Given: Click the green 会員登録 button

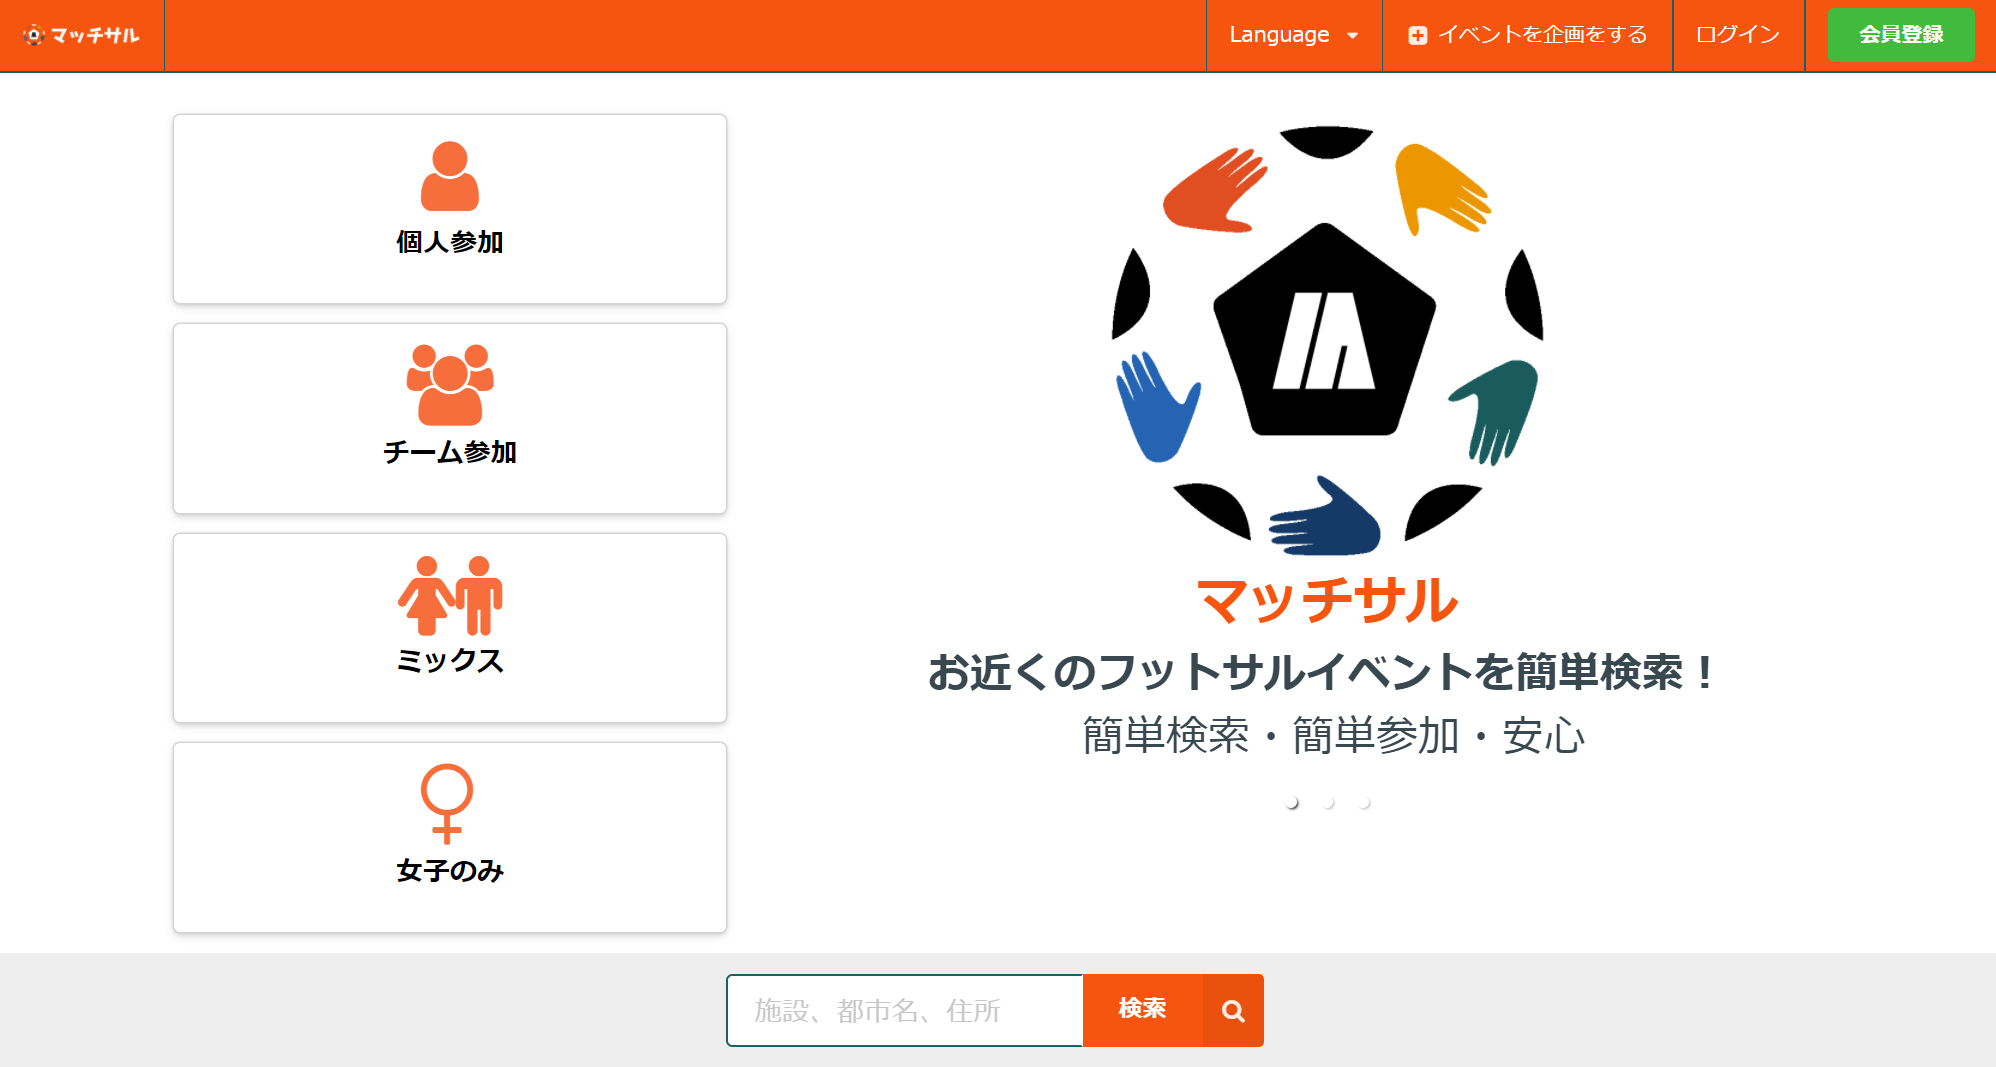Looking at the screenshot, I should coord(1901,35).
